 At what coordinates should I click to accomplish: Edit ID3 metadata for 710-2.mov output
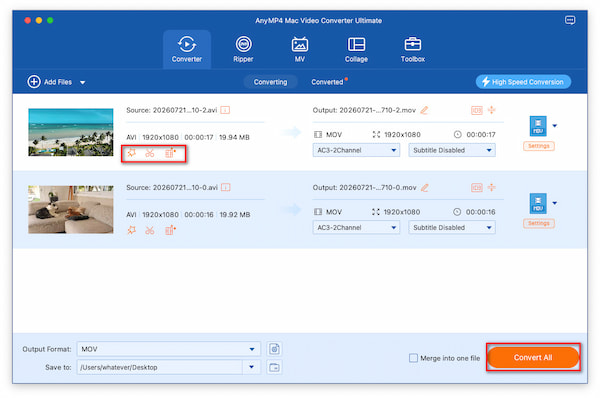click(x=476, y=111)
